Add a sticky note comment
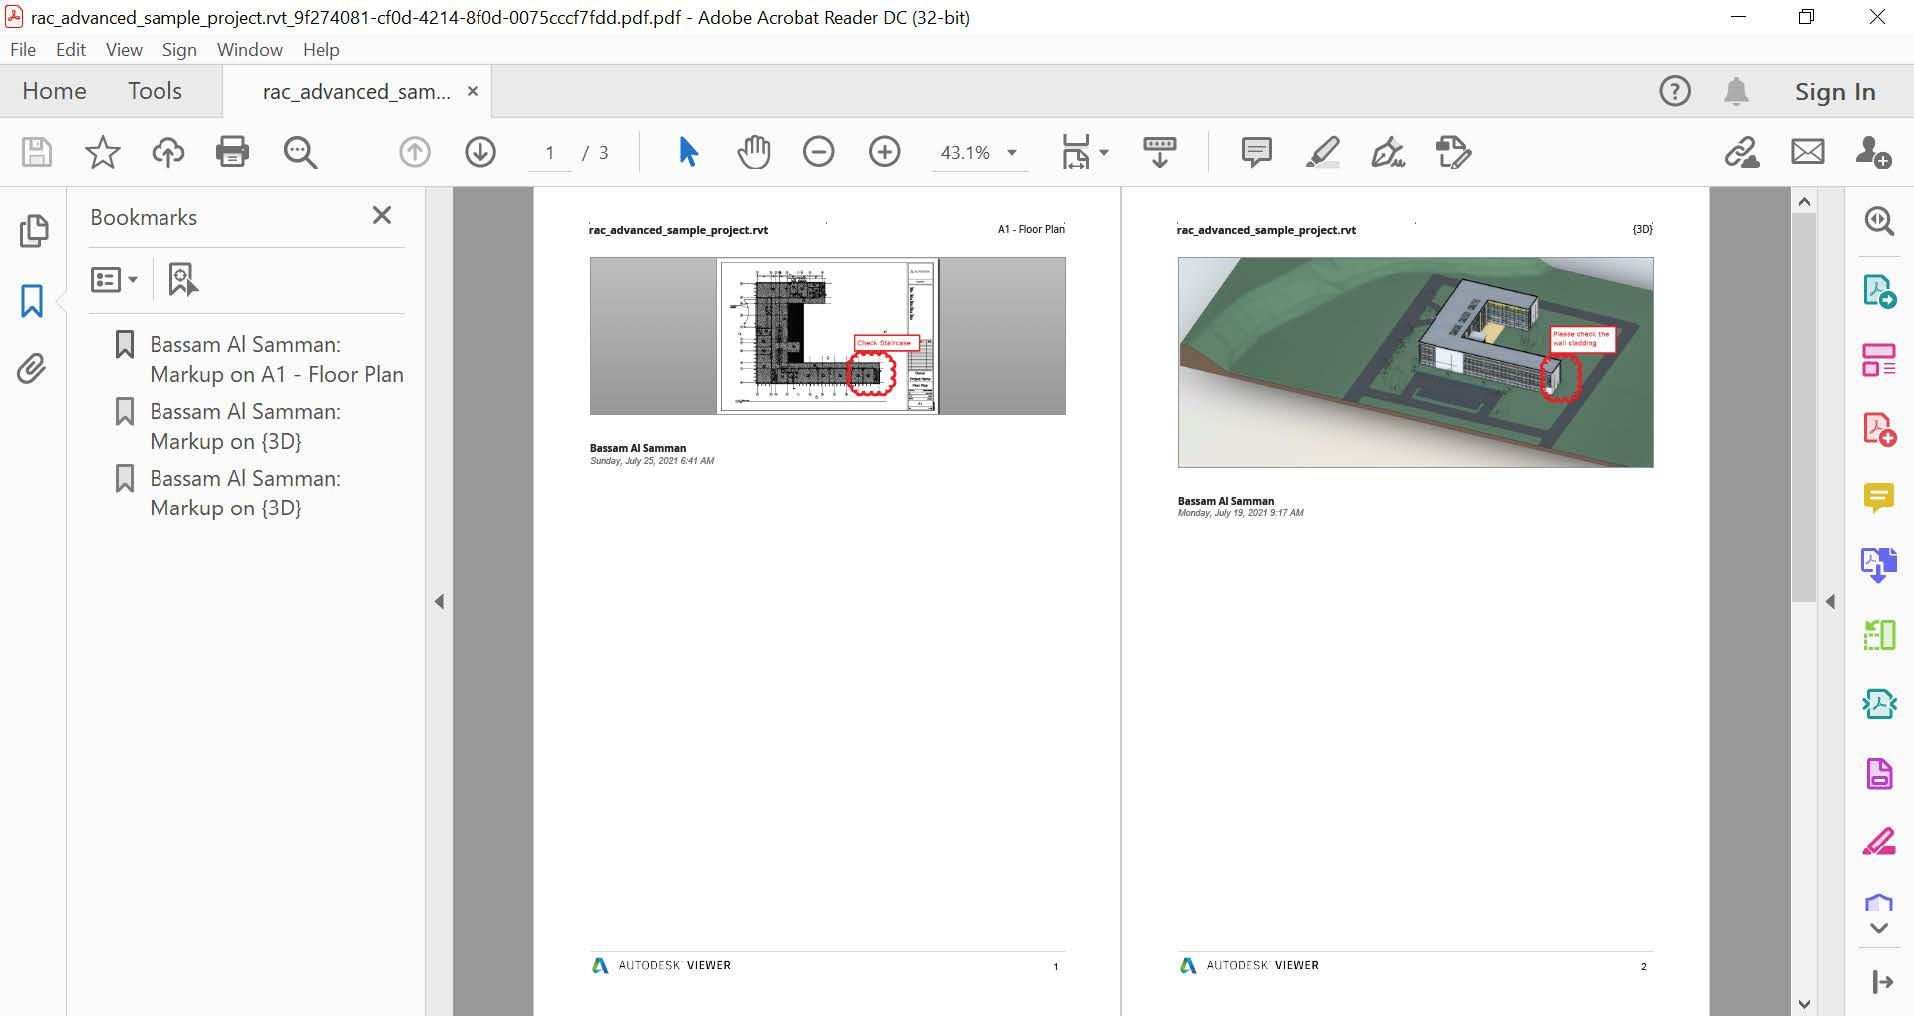1914x1016 pixels. [x=1256, y=152]
